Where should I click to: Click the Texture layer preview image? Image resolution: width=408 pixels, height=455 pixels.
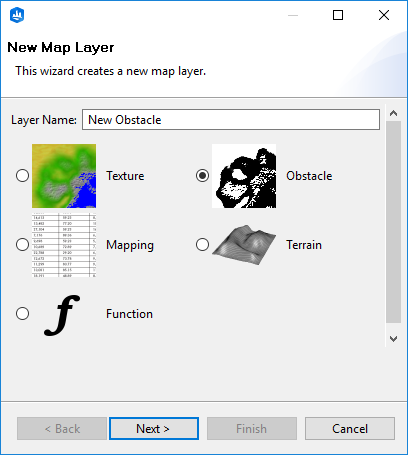[64, 176]
